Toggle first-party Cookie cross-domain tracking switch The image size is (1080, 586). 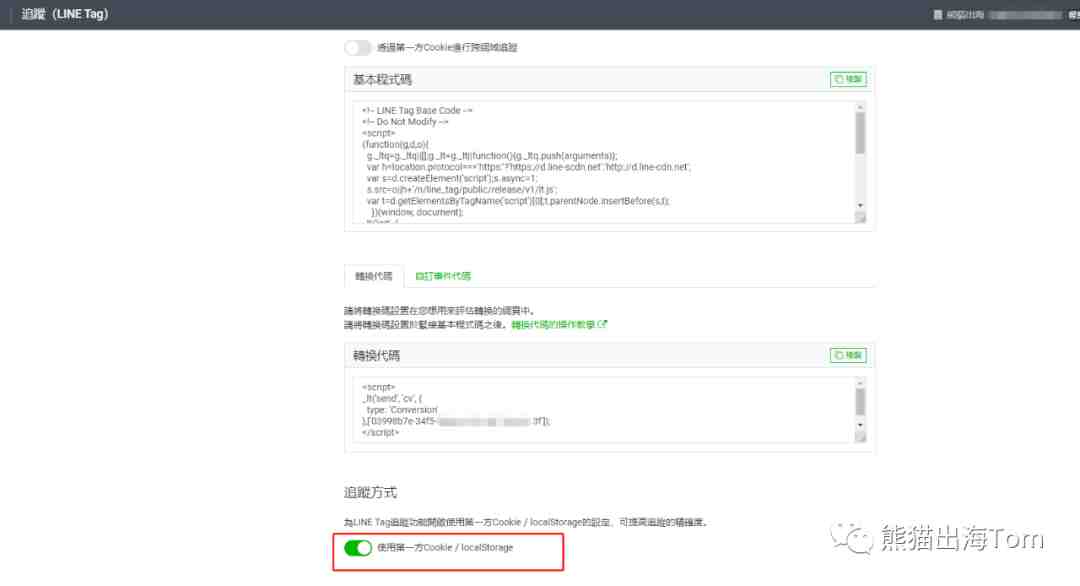(357, 48)
